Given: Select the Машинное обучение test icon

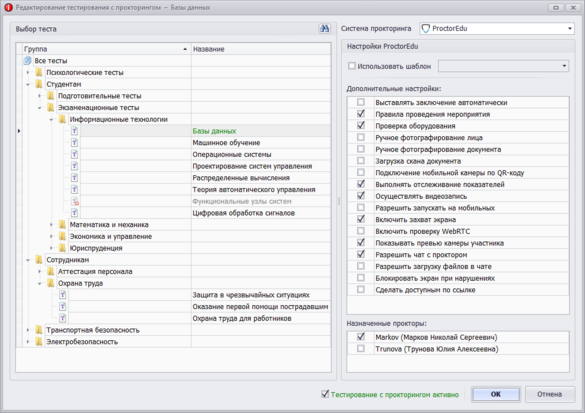Looking at the screenshot, I should pos(75,143).
